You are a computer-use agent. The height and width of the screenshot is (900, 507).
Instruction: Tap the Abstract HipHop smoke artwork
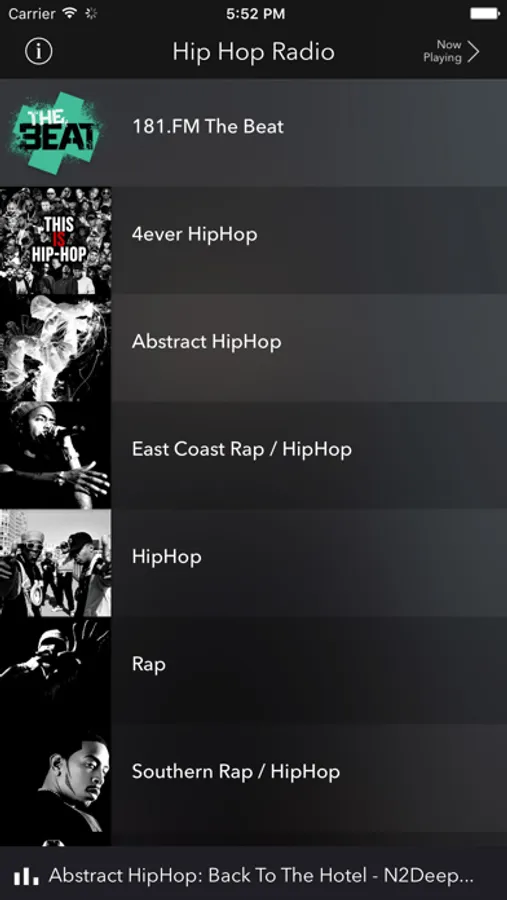click(x=56, y=348)
